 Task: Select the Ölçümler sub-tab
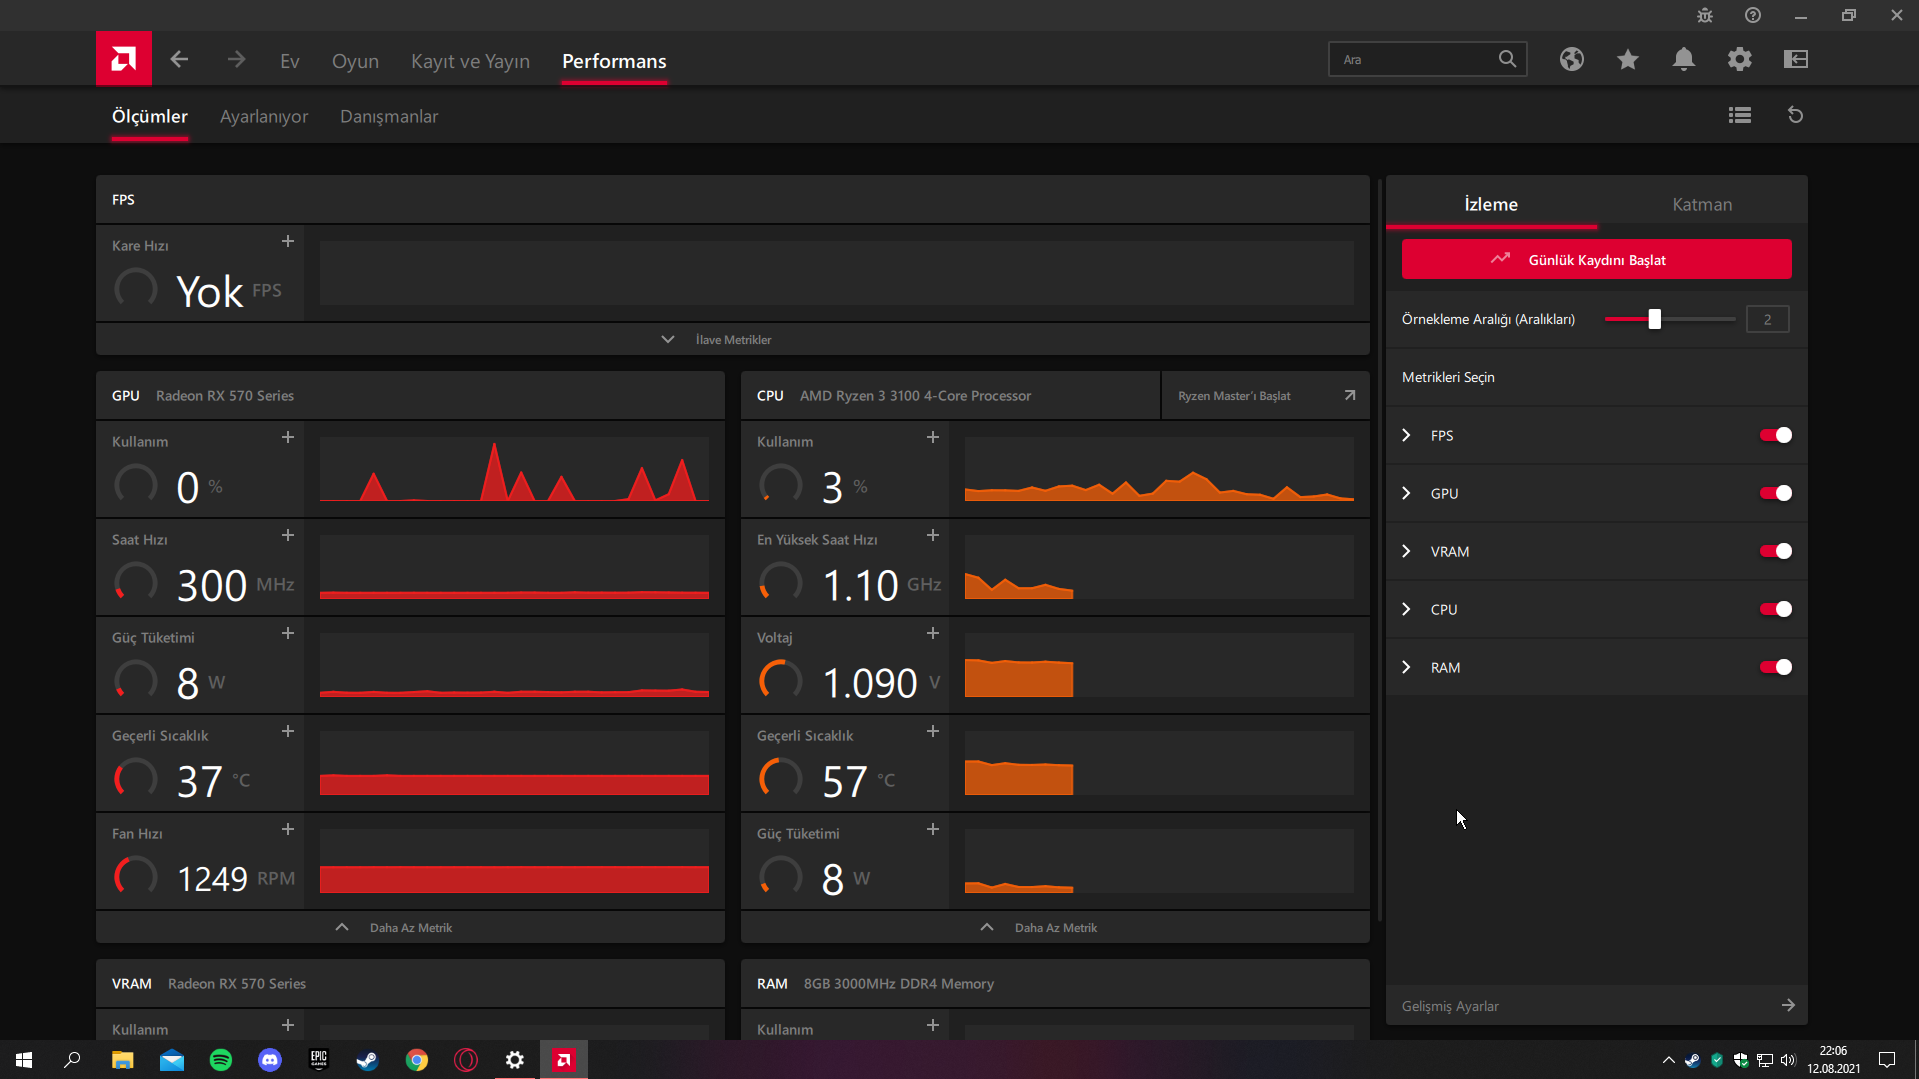click(150, 116)
